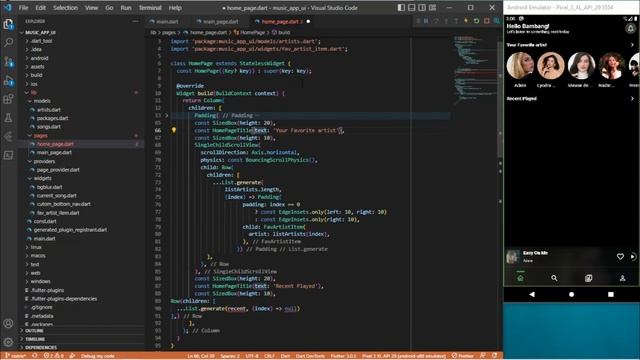Expand the TIMELINE section
Viewport: 640px width, 360px height.
tap(35, 339)
